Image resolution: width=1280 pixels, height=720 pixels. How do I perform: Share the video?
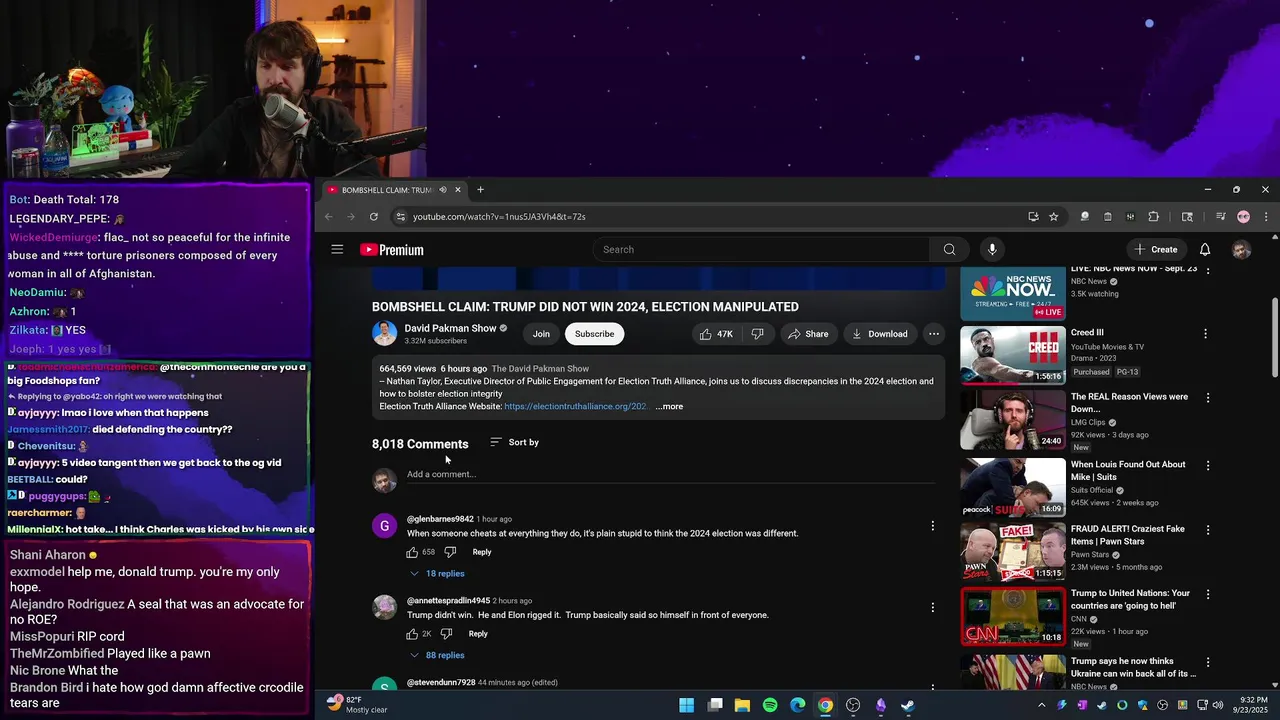tap(807, 334)
